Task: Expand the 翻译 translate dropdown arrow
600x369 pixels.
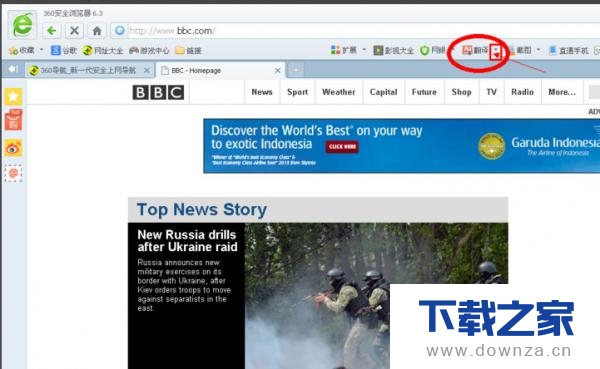Action: point(496,51)
